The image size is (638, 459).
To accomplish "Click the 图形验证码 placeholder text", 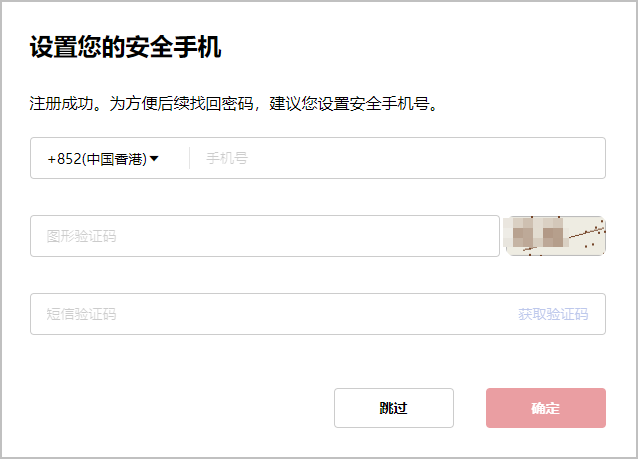I will coord(81,236).
